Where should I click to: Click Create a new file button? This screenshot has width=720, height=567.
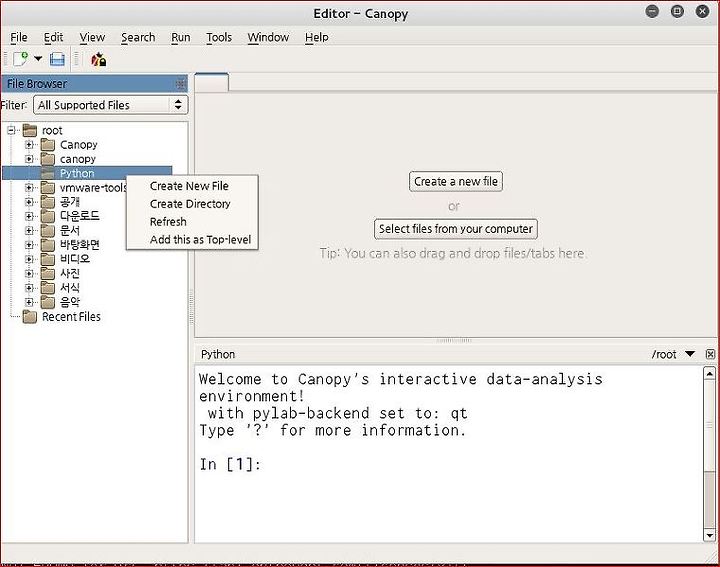pyautogui.click(x=456, y=181)
